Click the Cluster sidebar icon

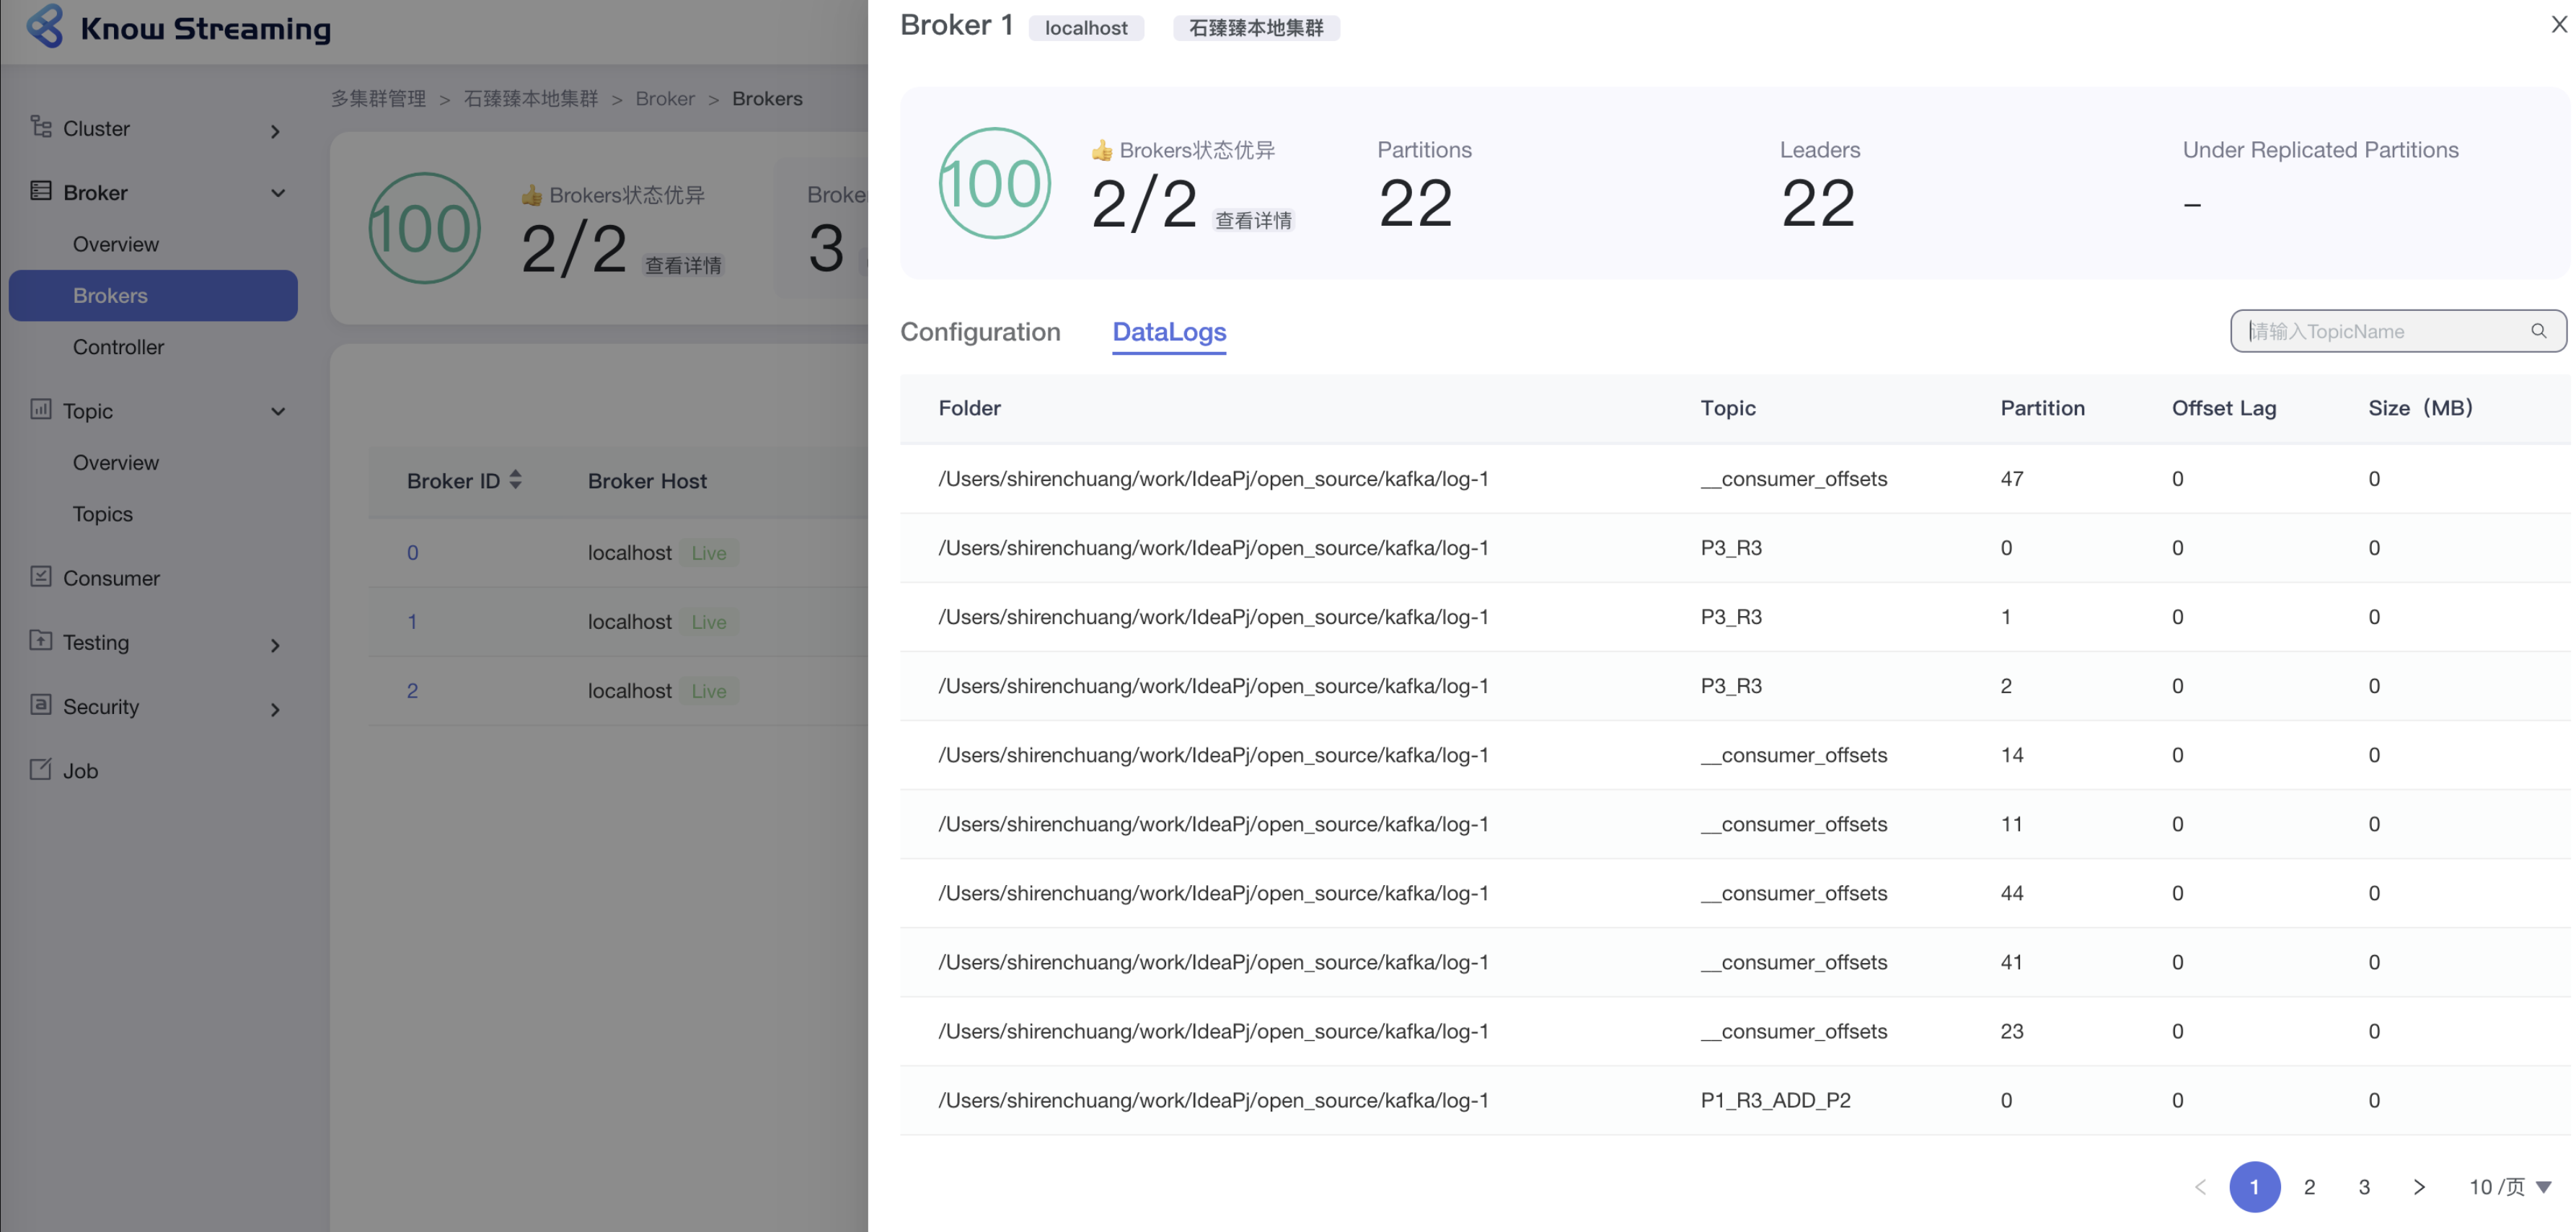[41, 127]
